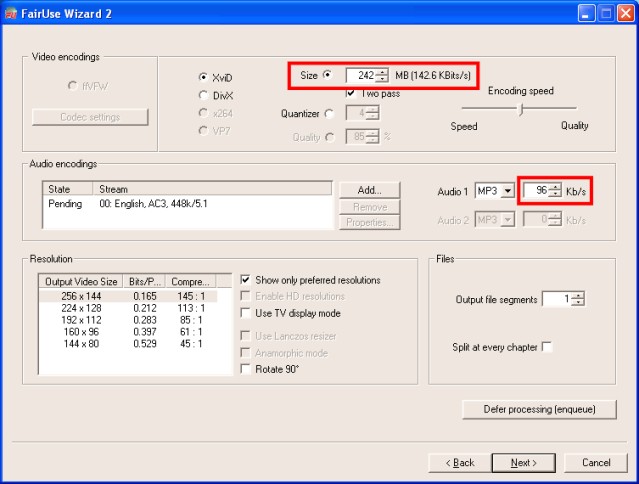Select the XviD codec radio button
The image size is (639, 484).
(204, 77)
